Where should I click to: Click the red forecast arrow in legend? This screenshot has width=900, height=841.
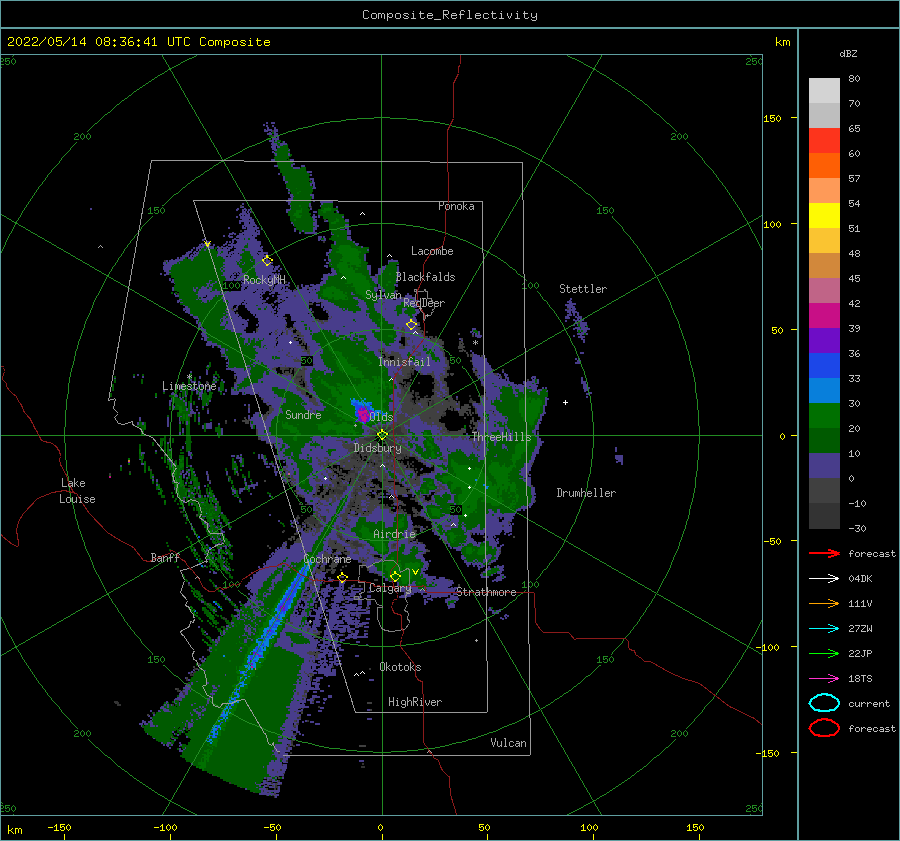click(824, 553)
